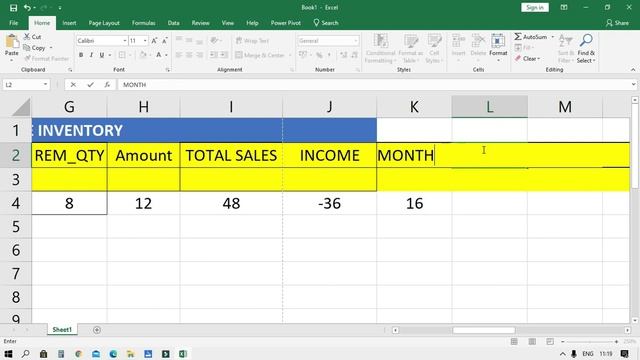The height and width of the screenshot is (360, 640).
Task: Click the Excel icon in the taskbar
Action: point(183,353)
